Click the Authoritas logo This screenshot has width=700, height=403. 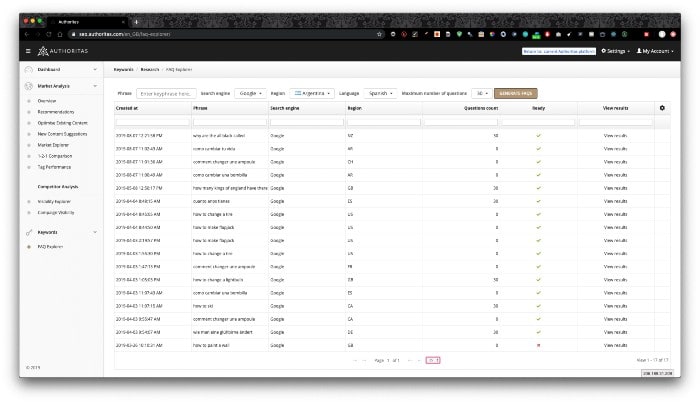(63, 51)
